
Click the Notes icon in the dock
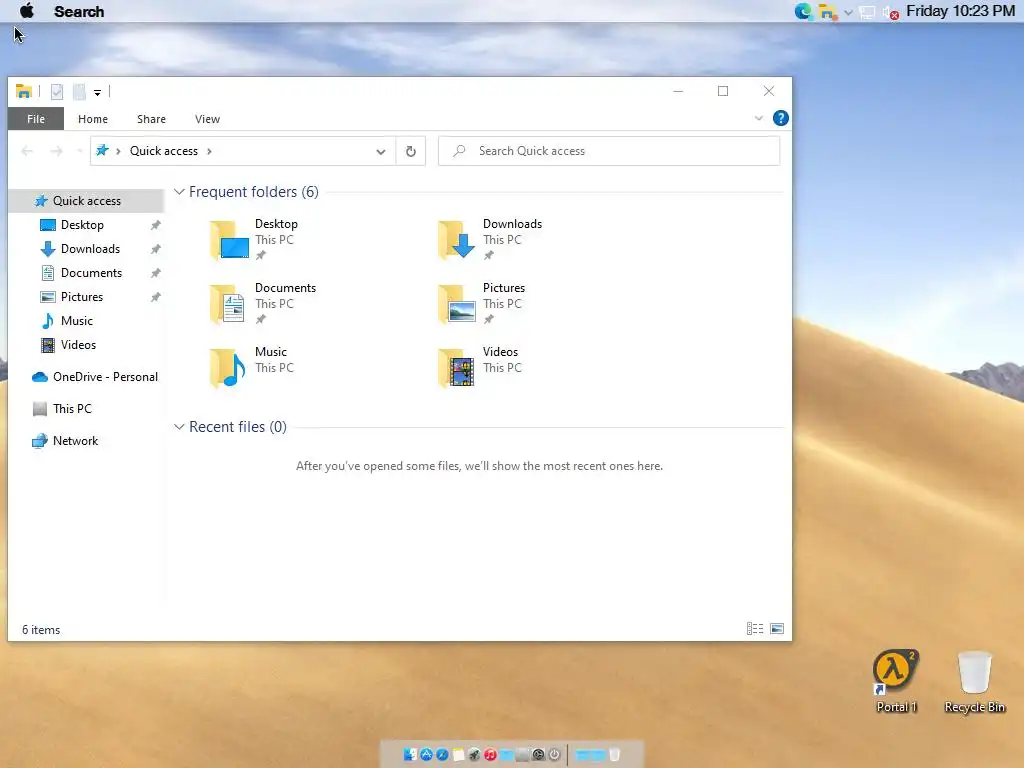click(458, 755)
